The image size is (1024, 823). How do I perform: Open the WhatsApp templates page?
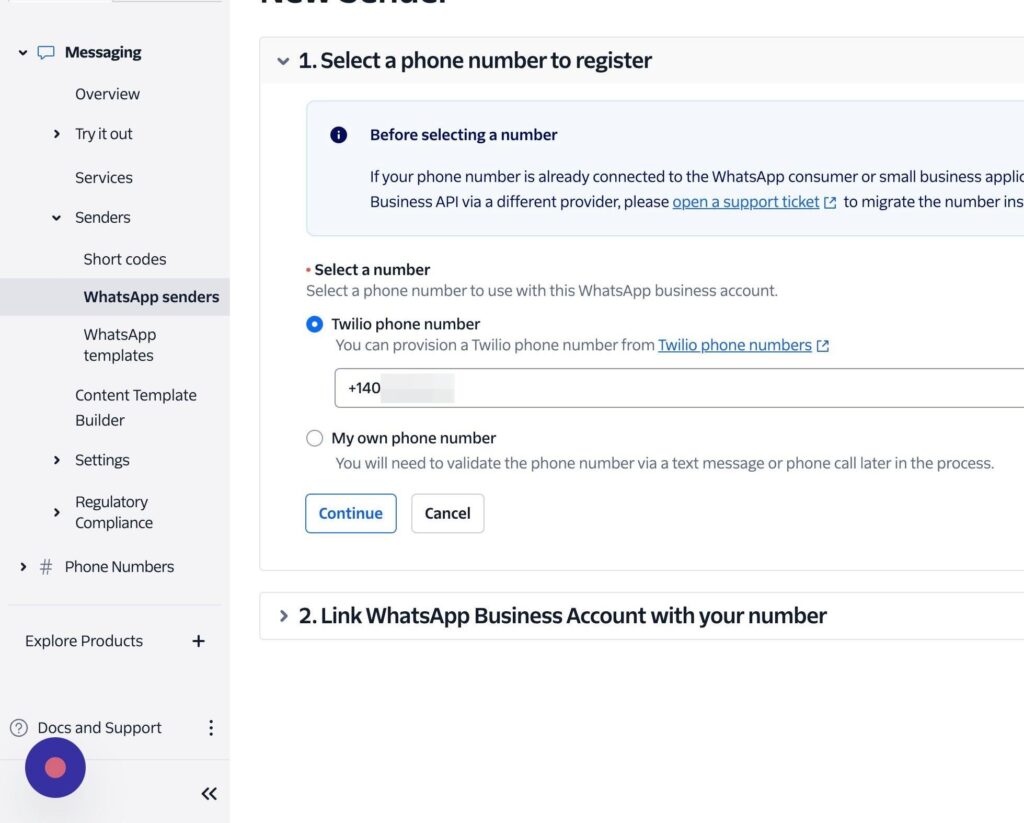point(119,345)
